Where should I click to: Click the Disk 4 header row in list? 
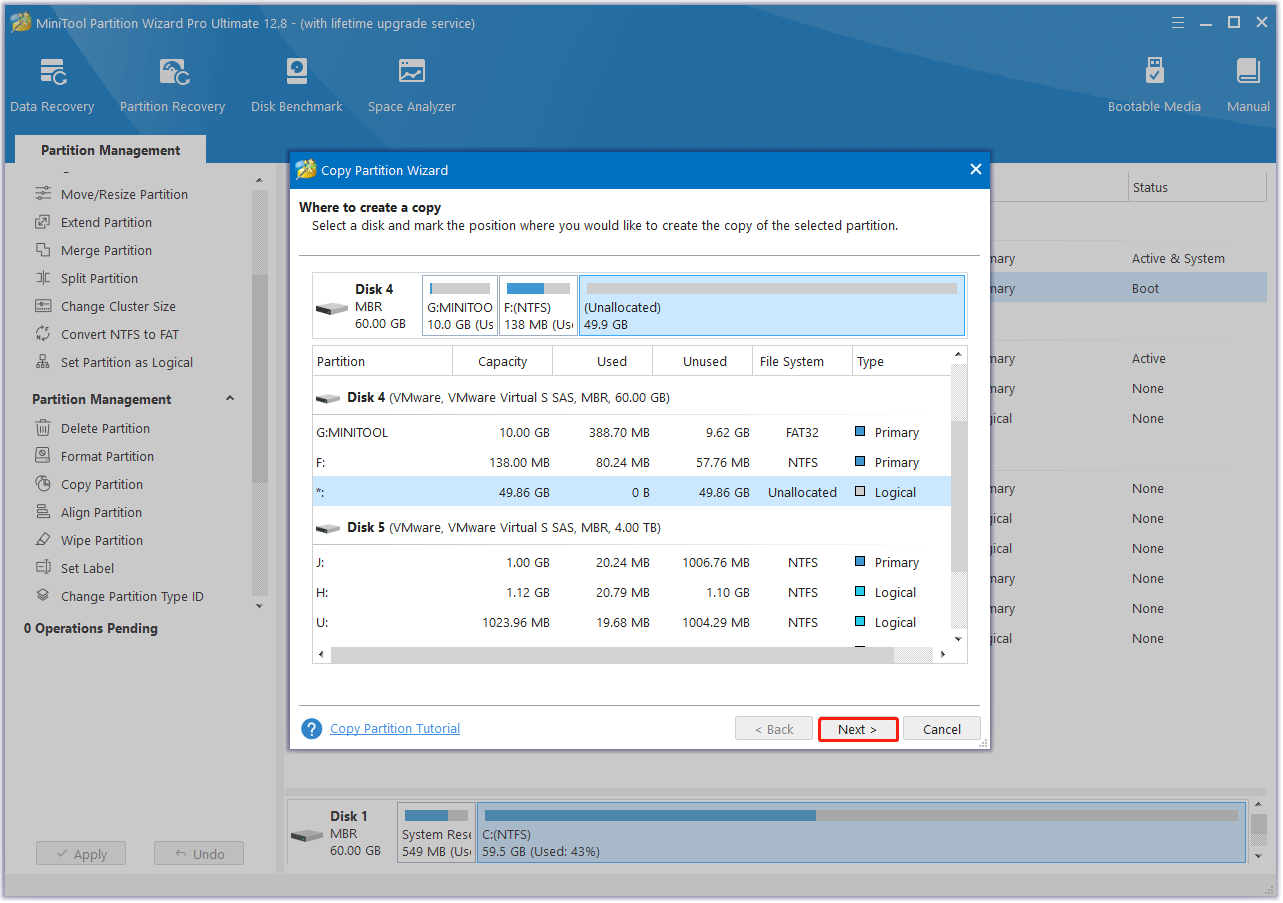632,397
